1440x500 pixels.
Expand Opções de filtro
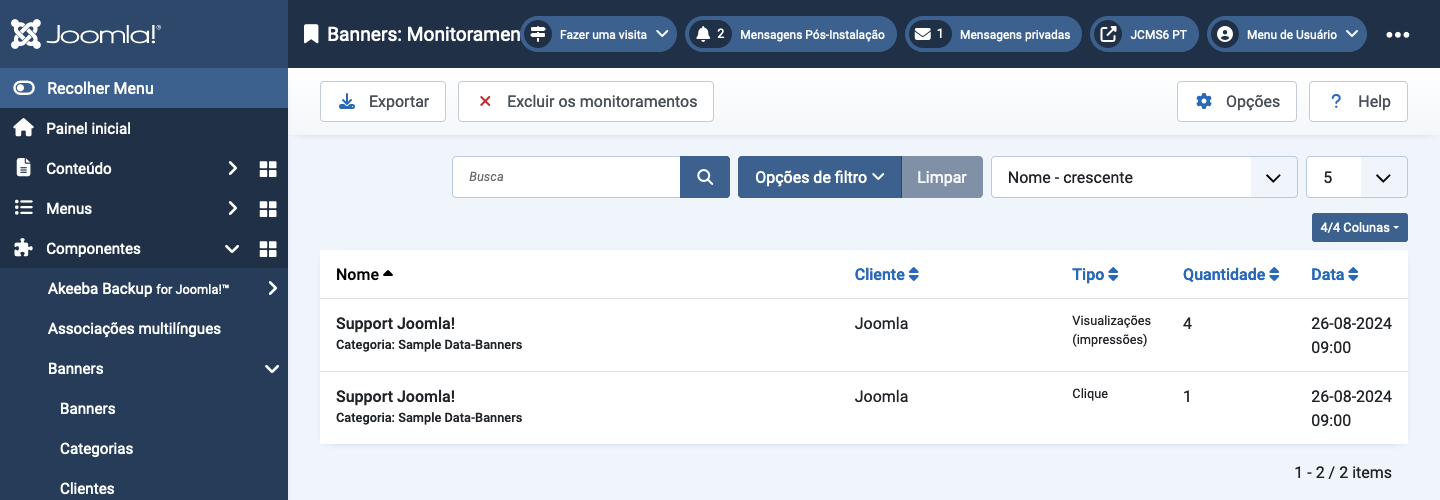click(x=820, y=177)
